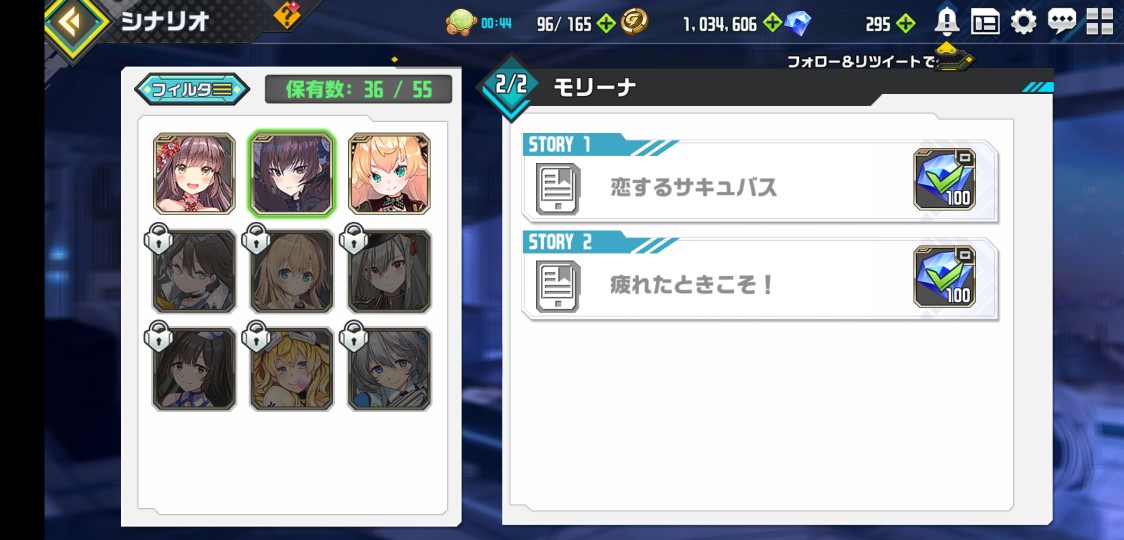Tap green plus next to stamina 96/165
The width and height of the screenshot is (1124, 540).
(606, 24)
